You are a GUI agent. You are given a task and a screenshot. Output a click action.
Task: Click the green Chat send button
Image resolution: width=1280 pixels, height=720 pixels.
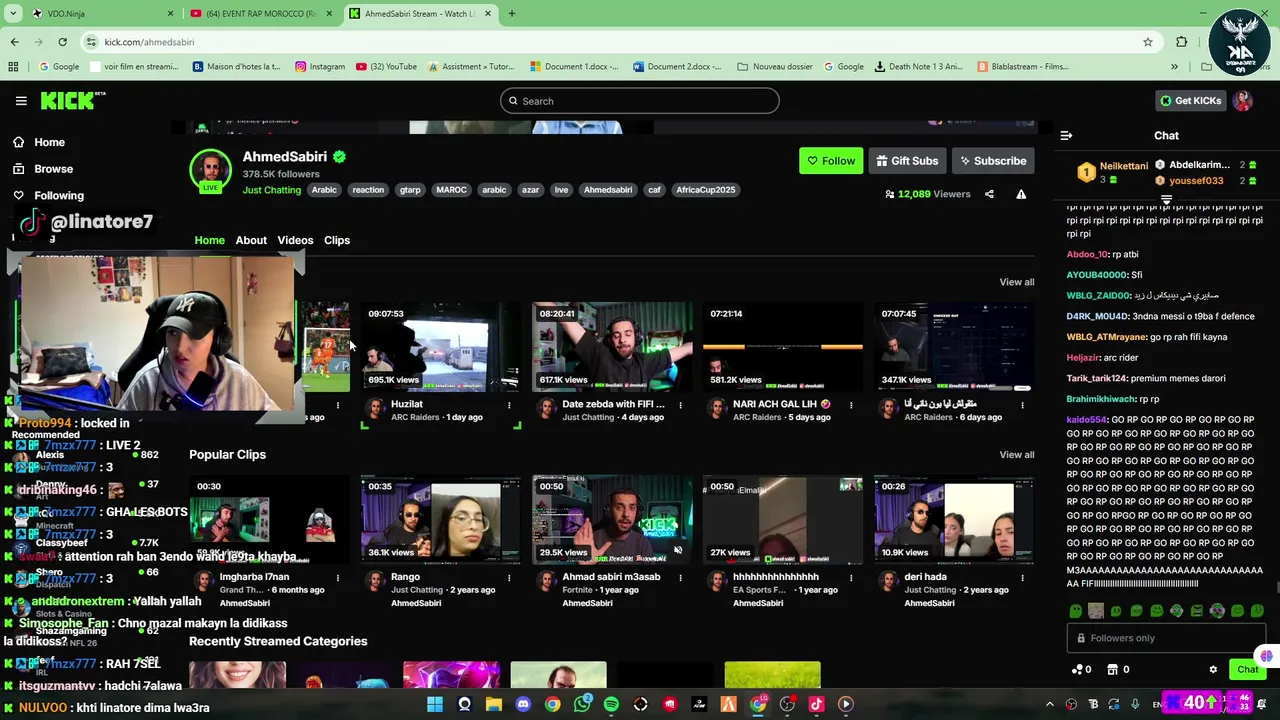[x=1247, y=670]
